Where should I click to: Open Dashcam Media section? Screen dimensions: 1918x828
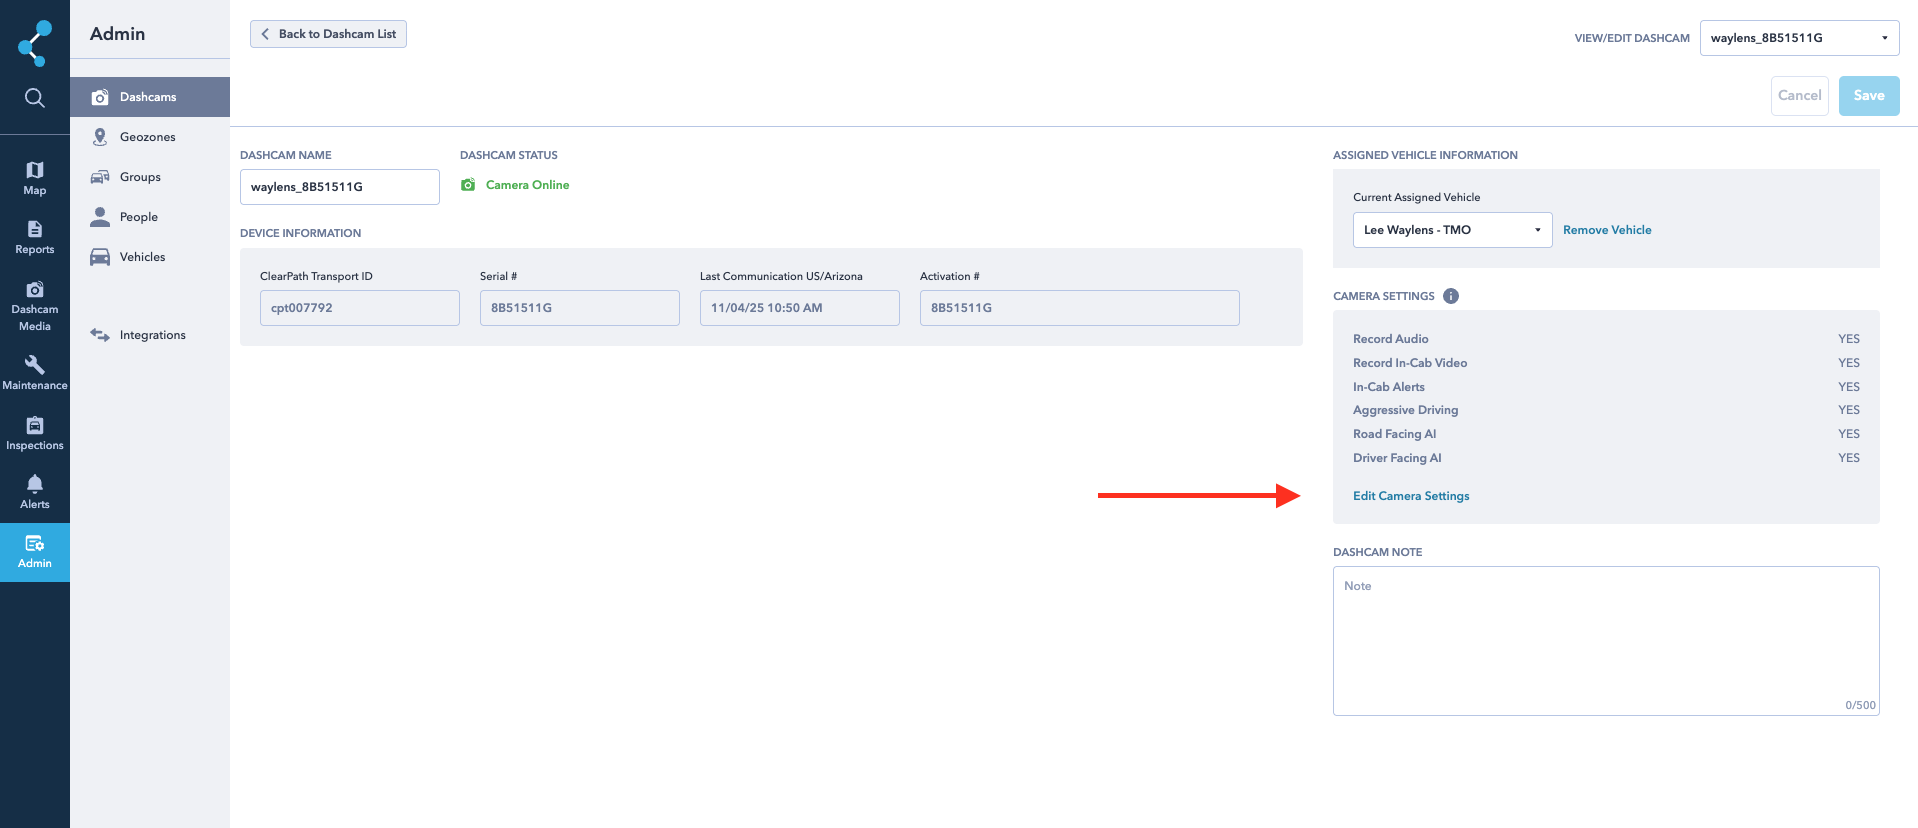coord(35,306)
